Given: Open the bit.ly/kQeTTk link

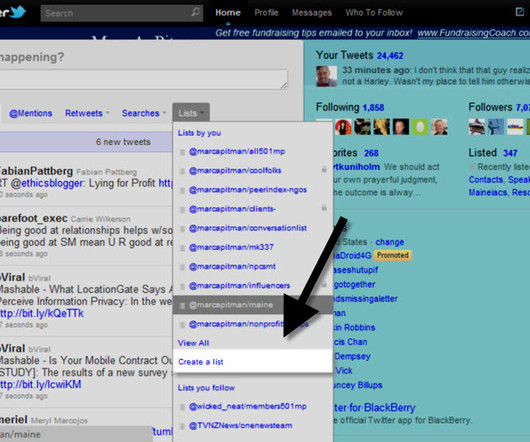Looking at the screenshot, I should coord(42,314).
